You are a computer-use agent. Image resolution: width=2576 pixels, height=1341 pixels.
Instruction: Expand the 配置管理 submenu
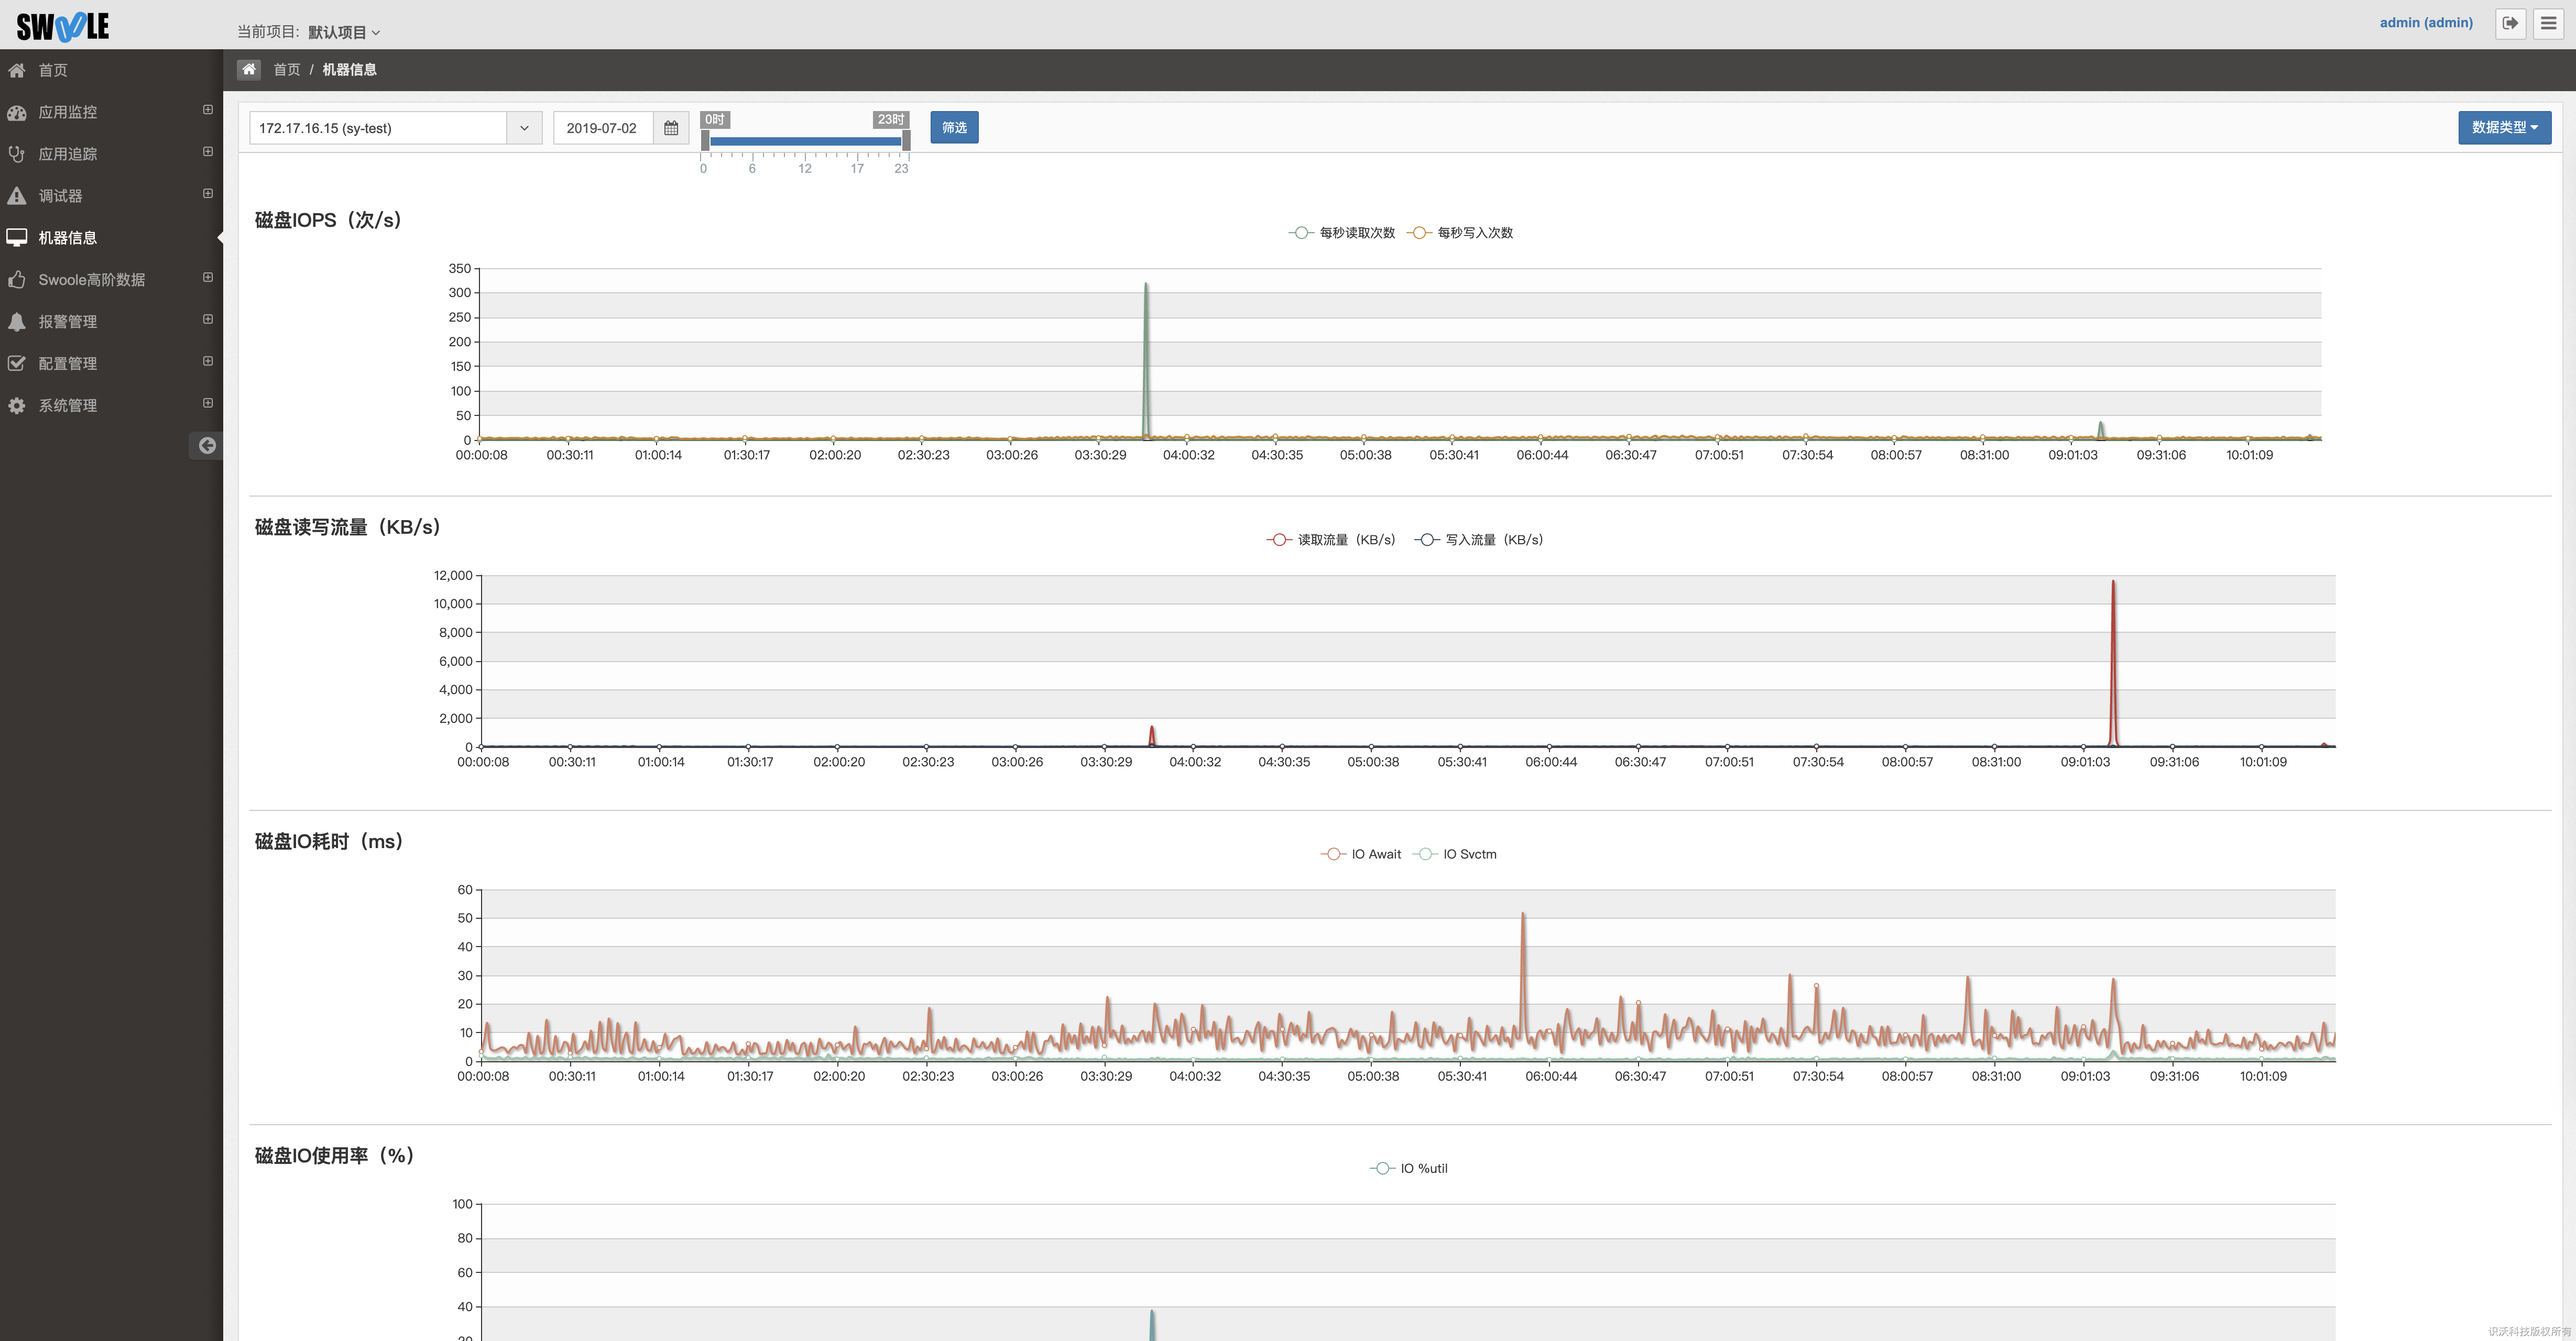coord(208,362)
